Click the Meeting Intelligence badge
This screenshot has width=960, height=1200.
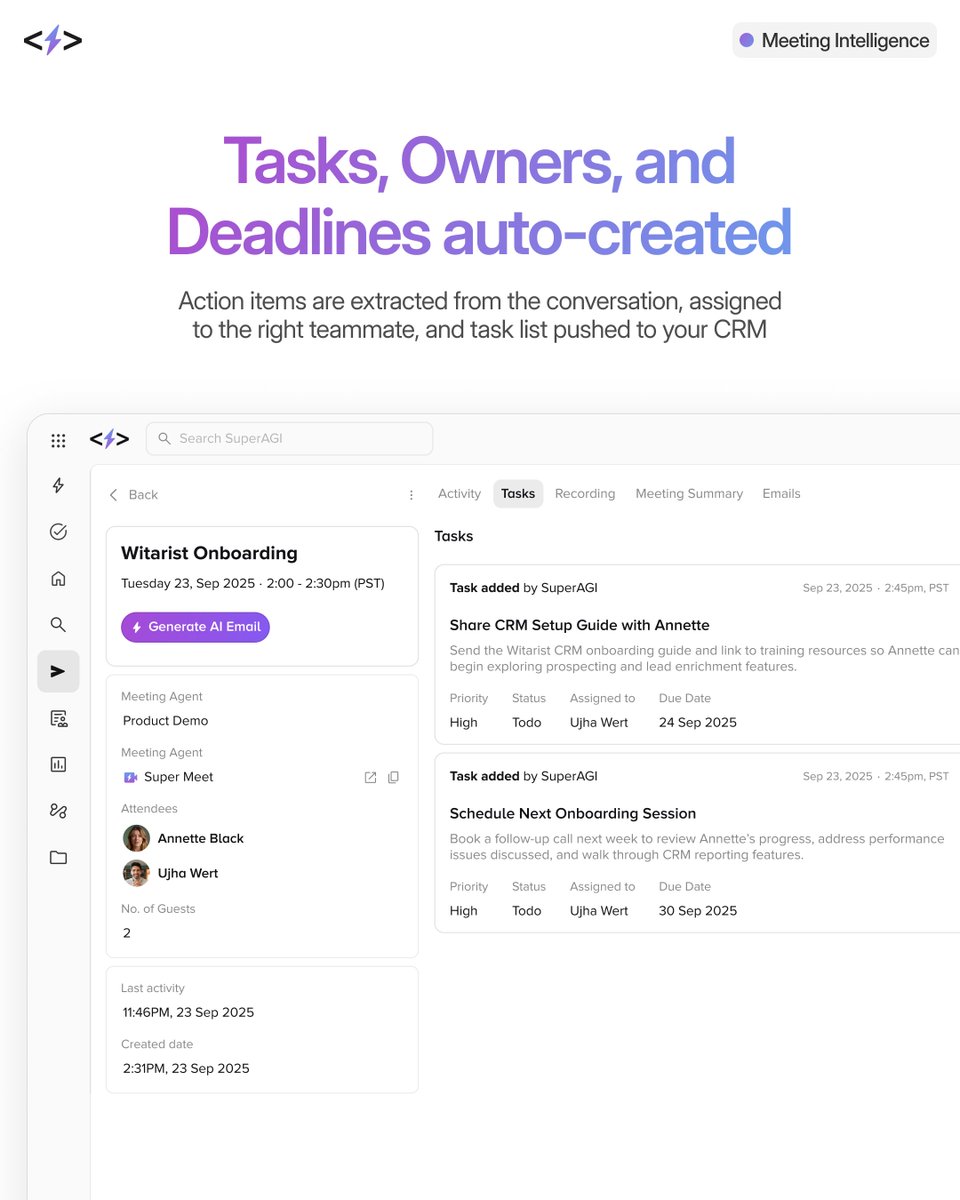point(834,41)
